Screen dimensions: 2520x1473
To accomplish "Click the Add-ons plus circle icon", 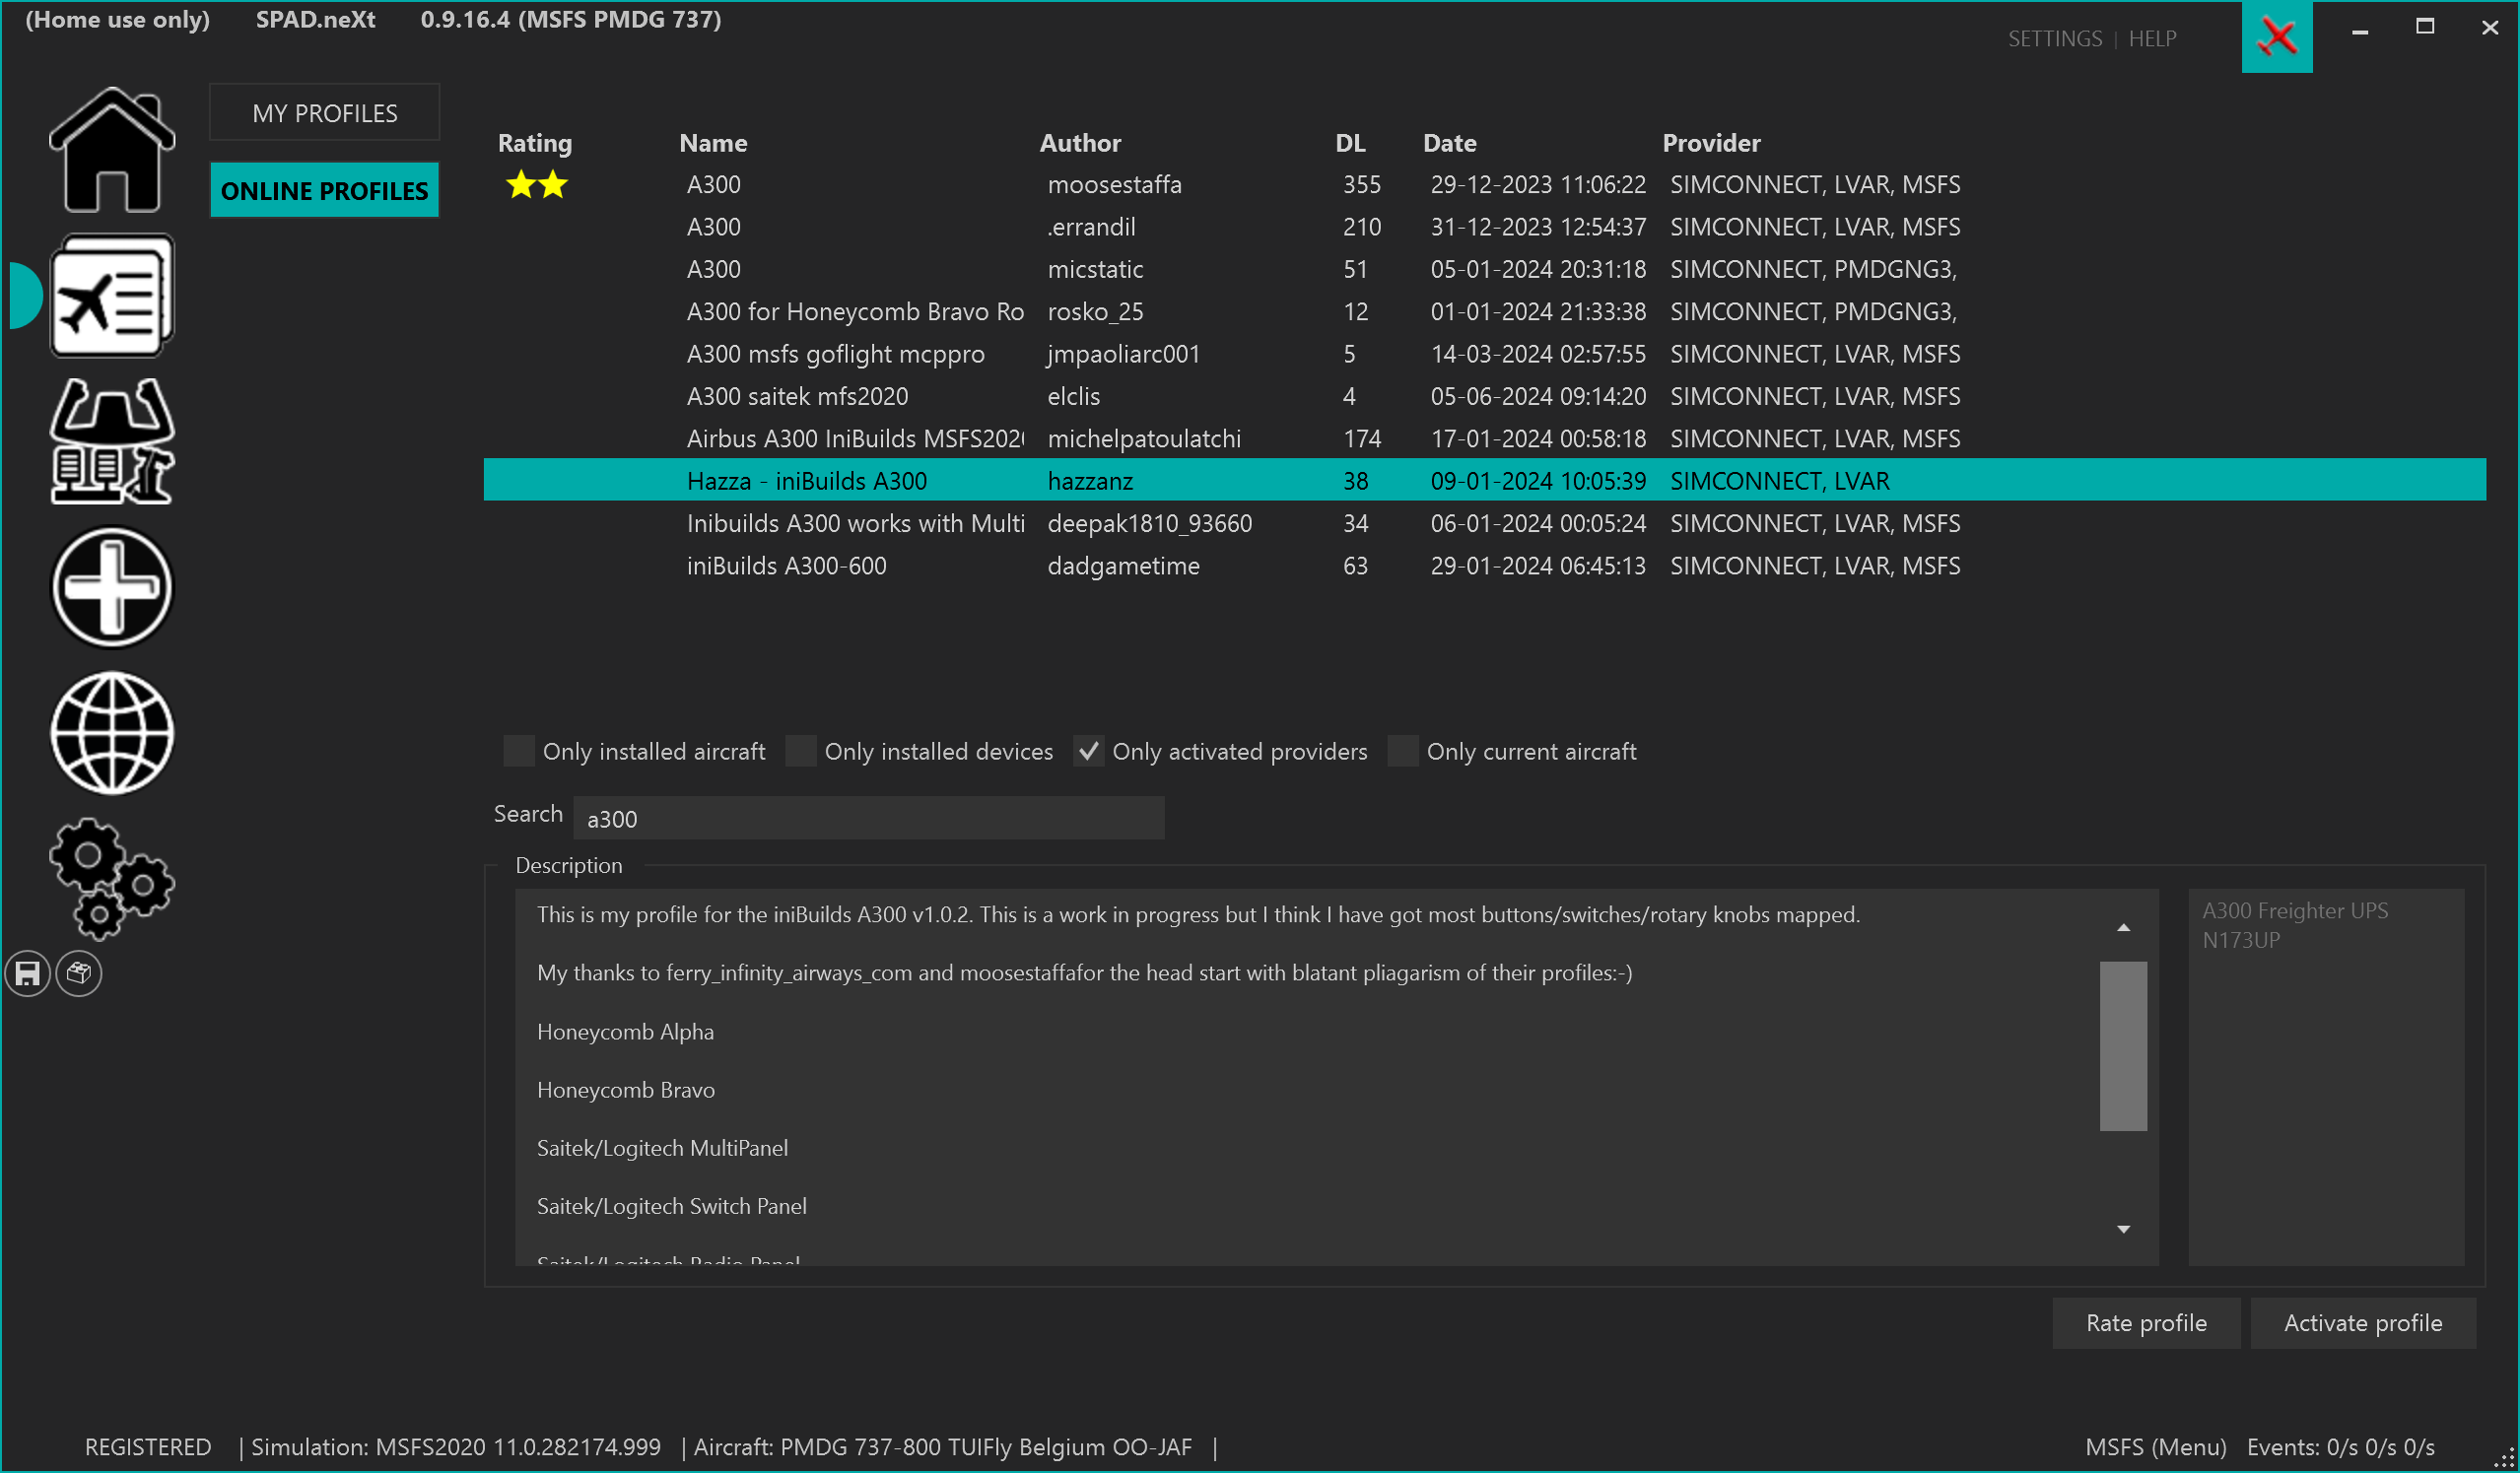I will [112, 588].
